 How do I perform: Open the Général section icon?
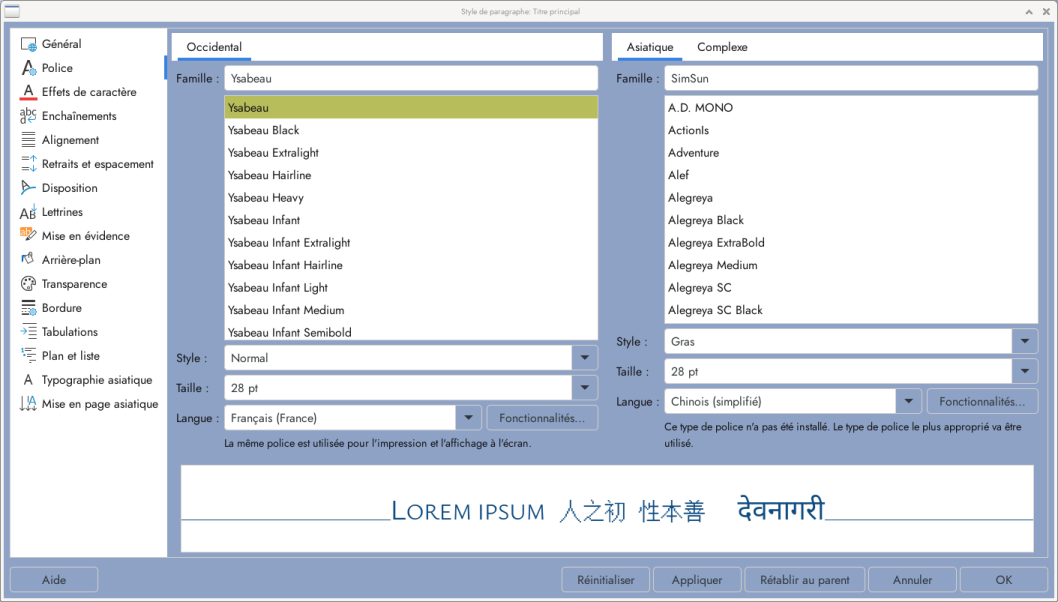point(28,44)
